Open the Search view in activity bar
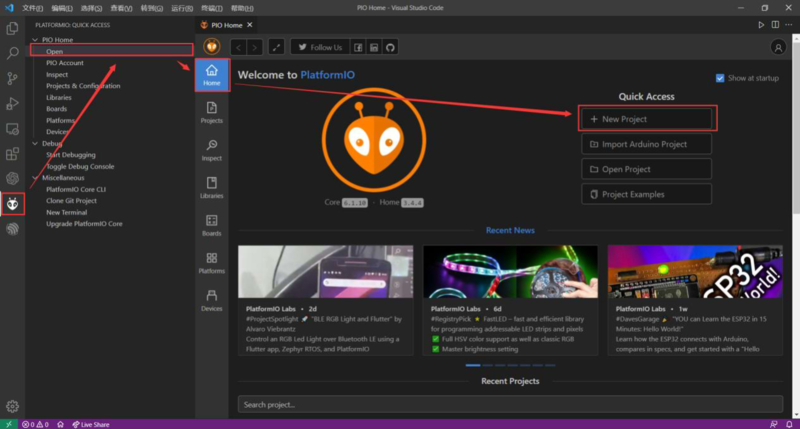The width and height of the screenshot is (800, 429). tap(13, 53)
